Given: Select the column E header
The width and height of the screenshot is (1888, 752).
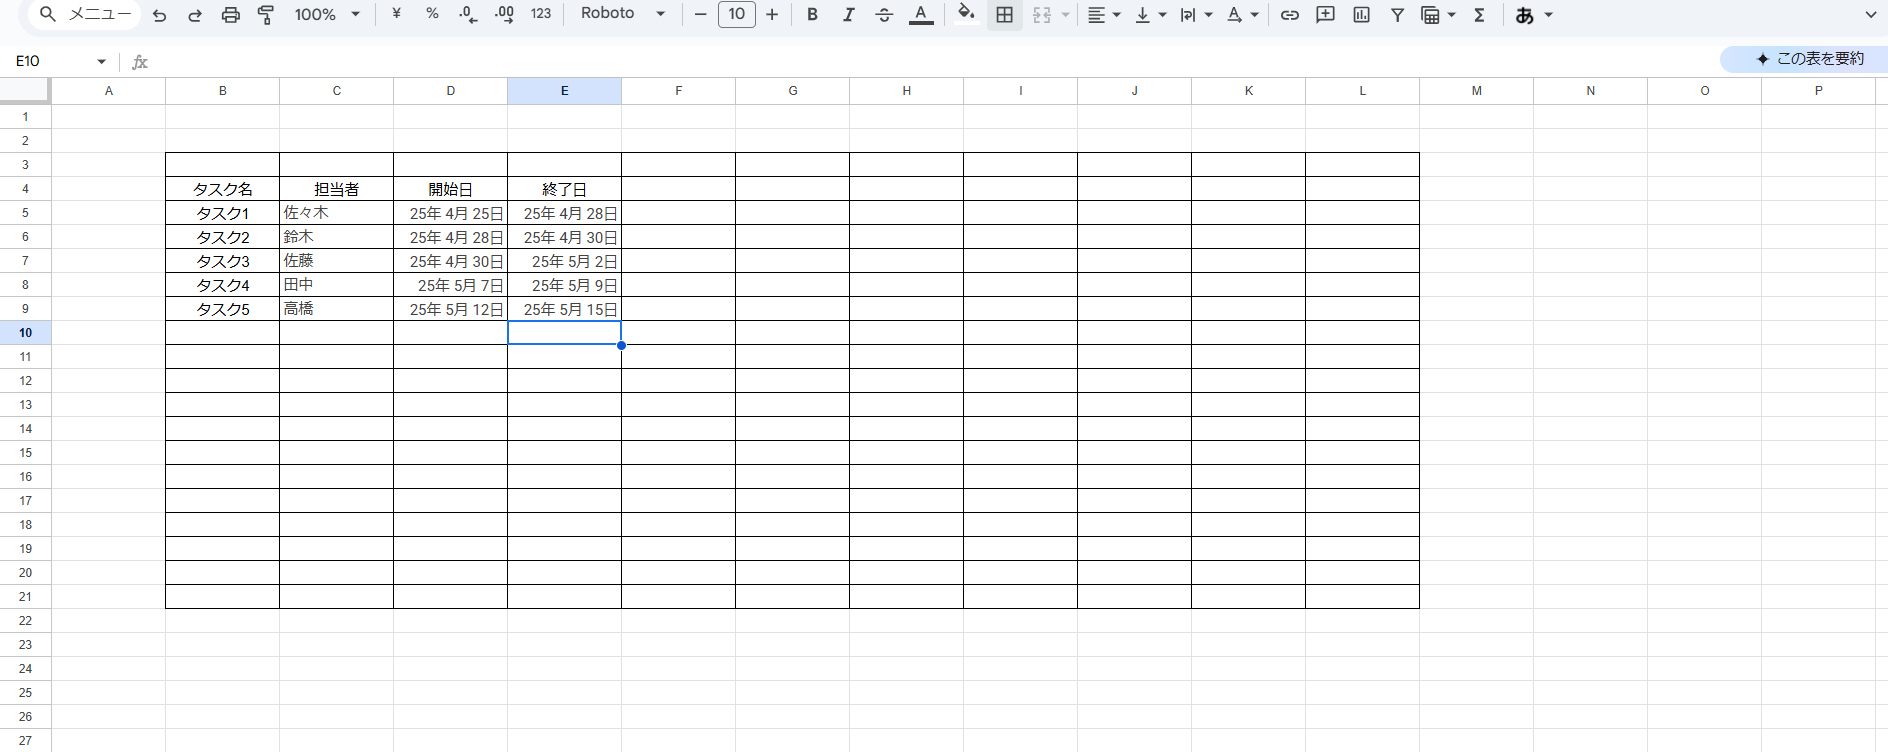Looking at the screenshot, I should tap(564, 91).
